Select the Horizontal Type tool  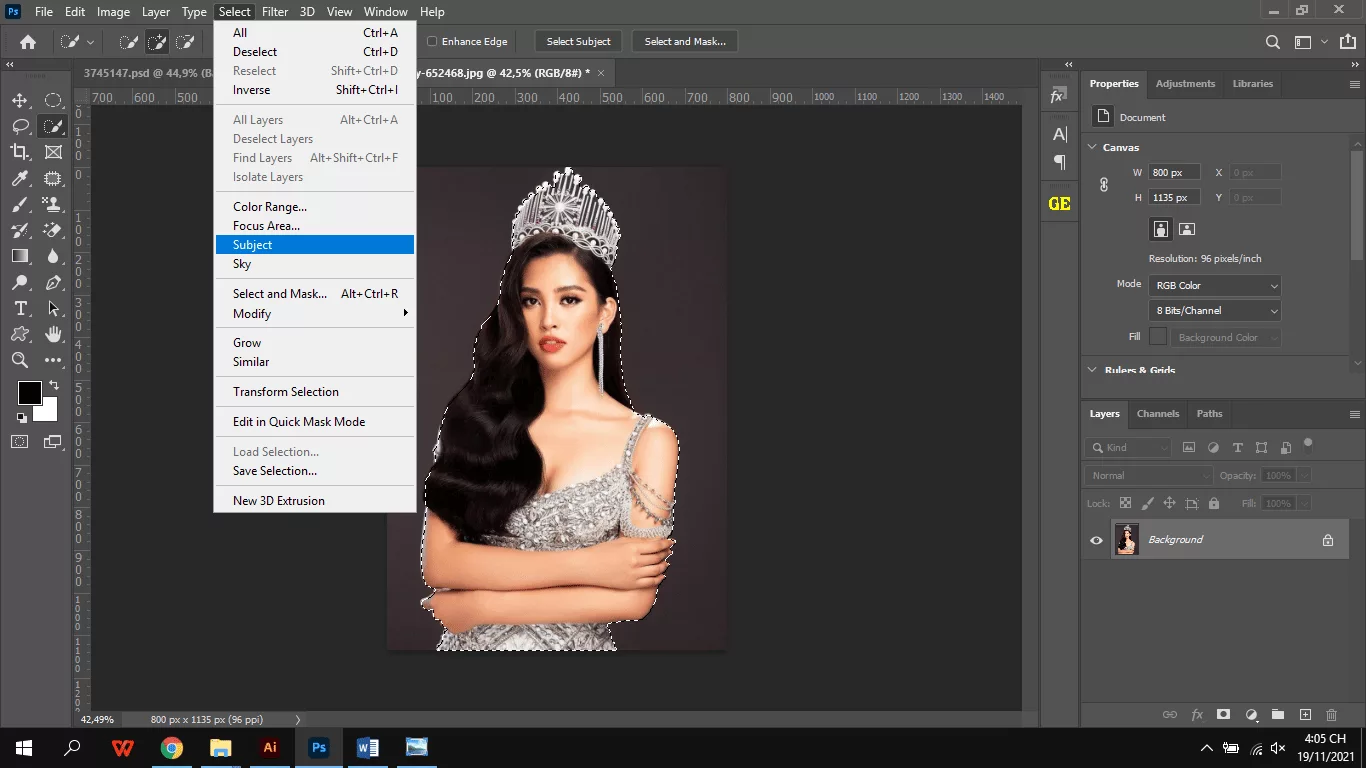[20, 308]
